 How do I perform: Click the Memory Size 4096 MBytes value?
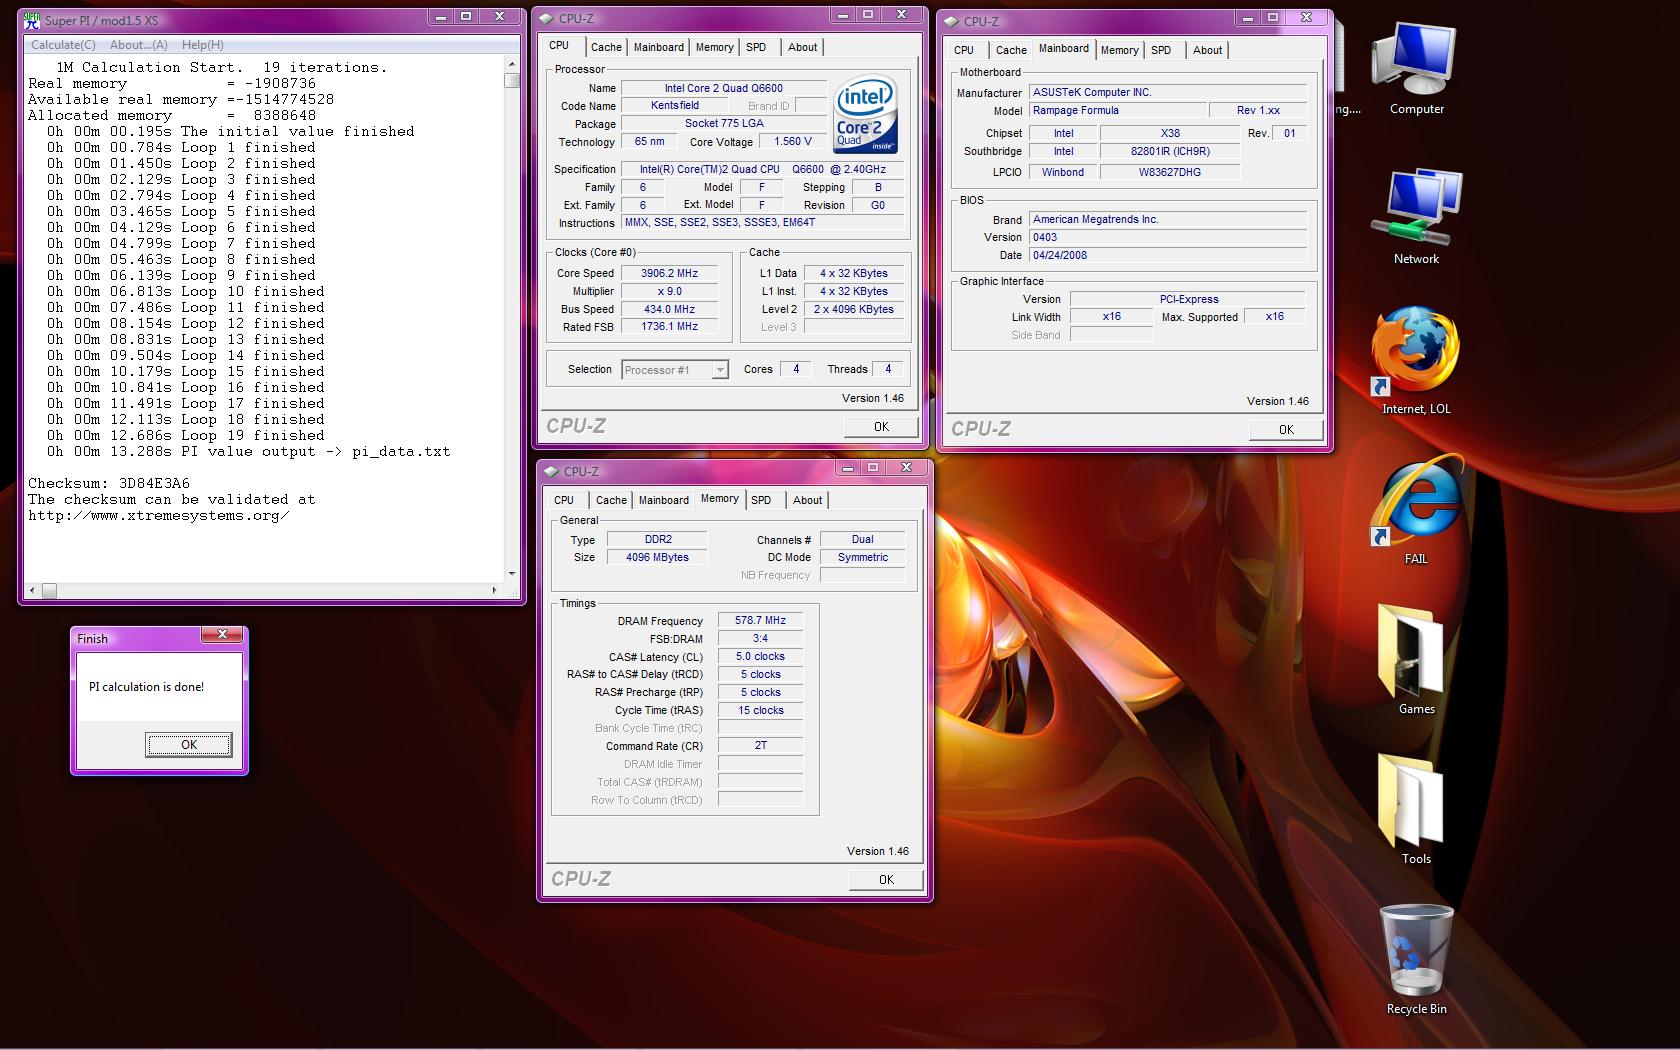(x=657, y=558)
